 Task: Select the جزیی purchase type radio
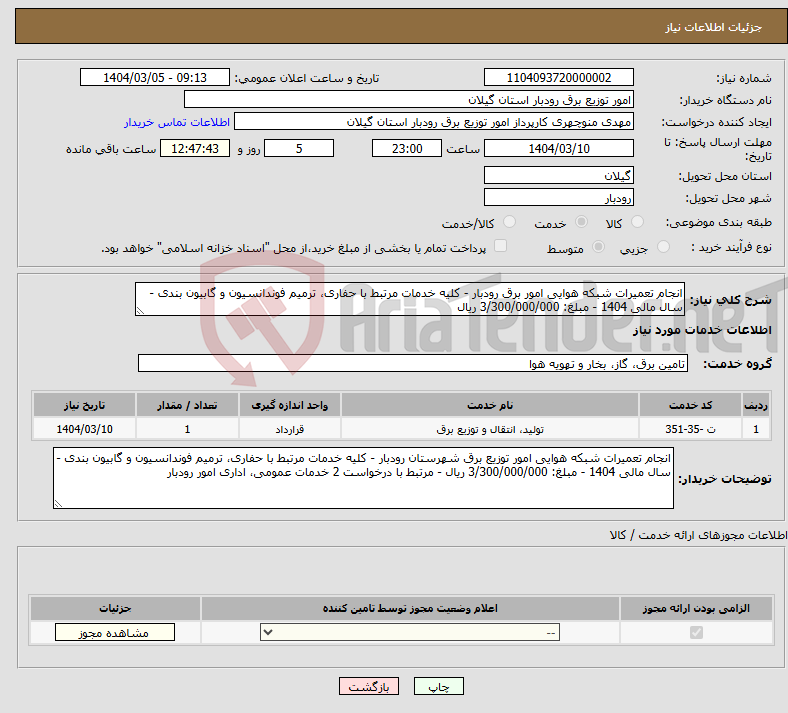[663, 247]
